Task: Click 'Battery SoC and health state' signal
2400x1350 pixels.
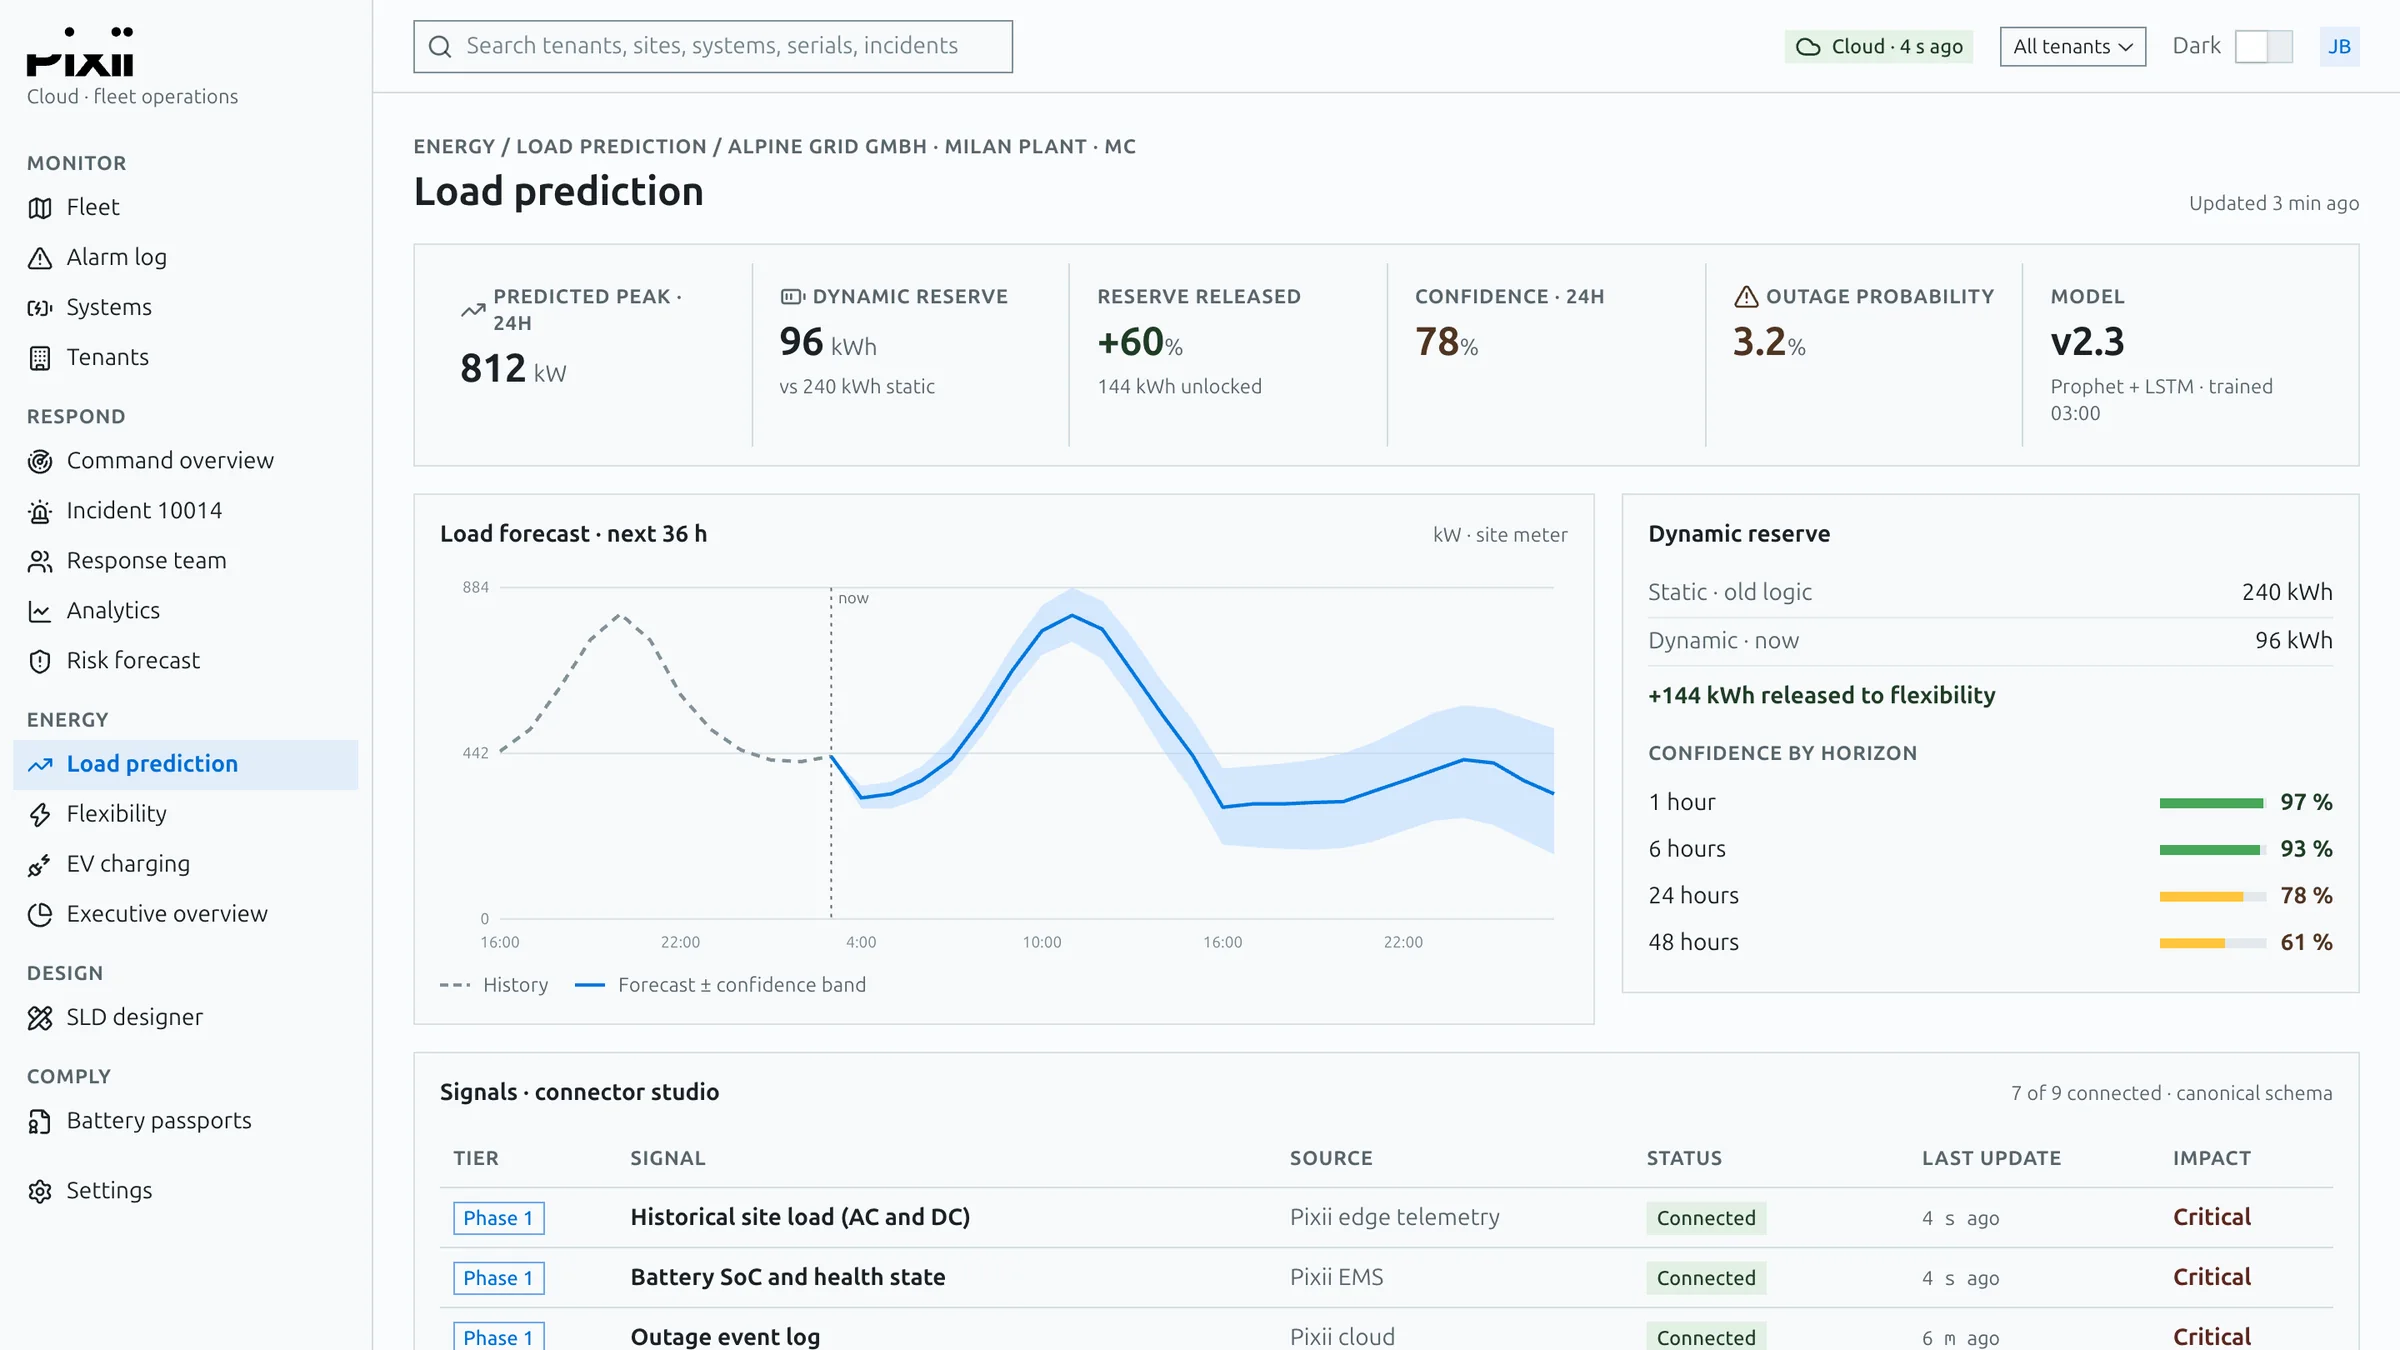Action: click(788, 1277)
